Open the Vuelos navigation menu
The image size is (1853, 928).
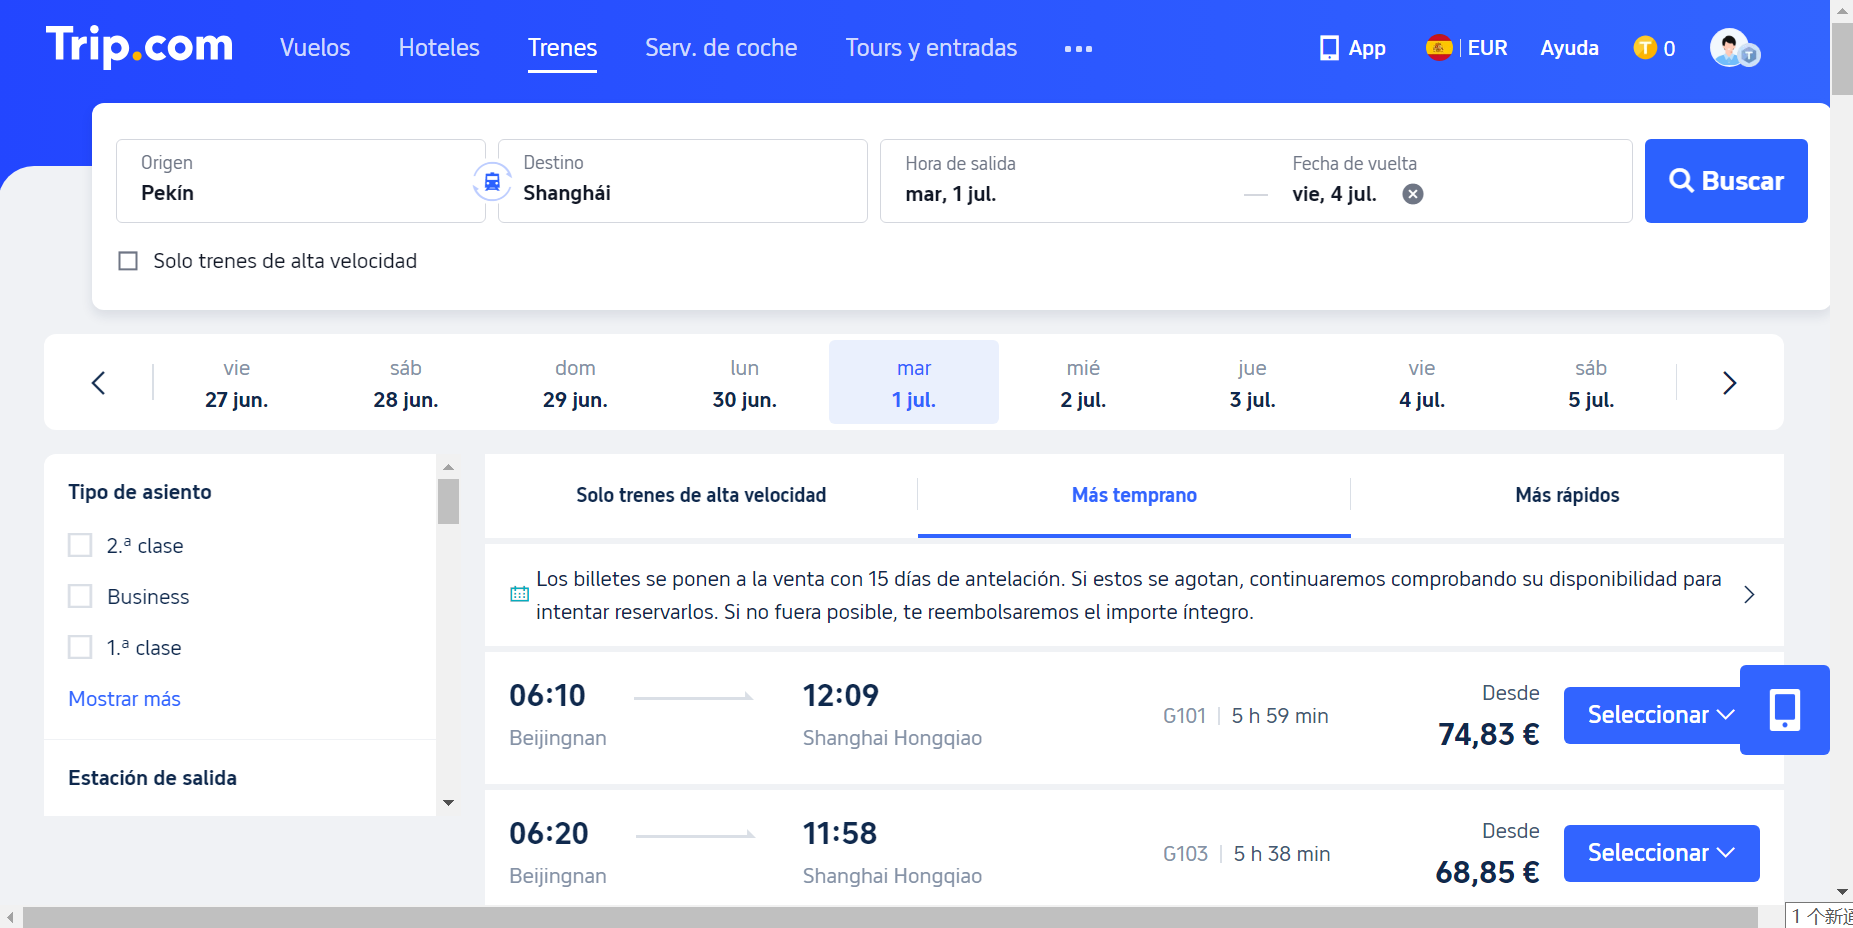(315, 48)
